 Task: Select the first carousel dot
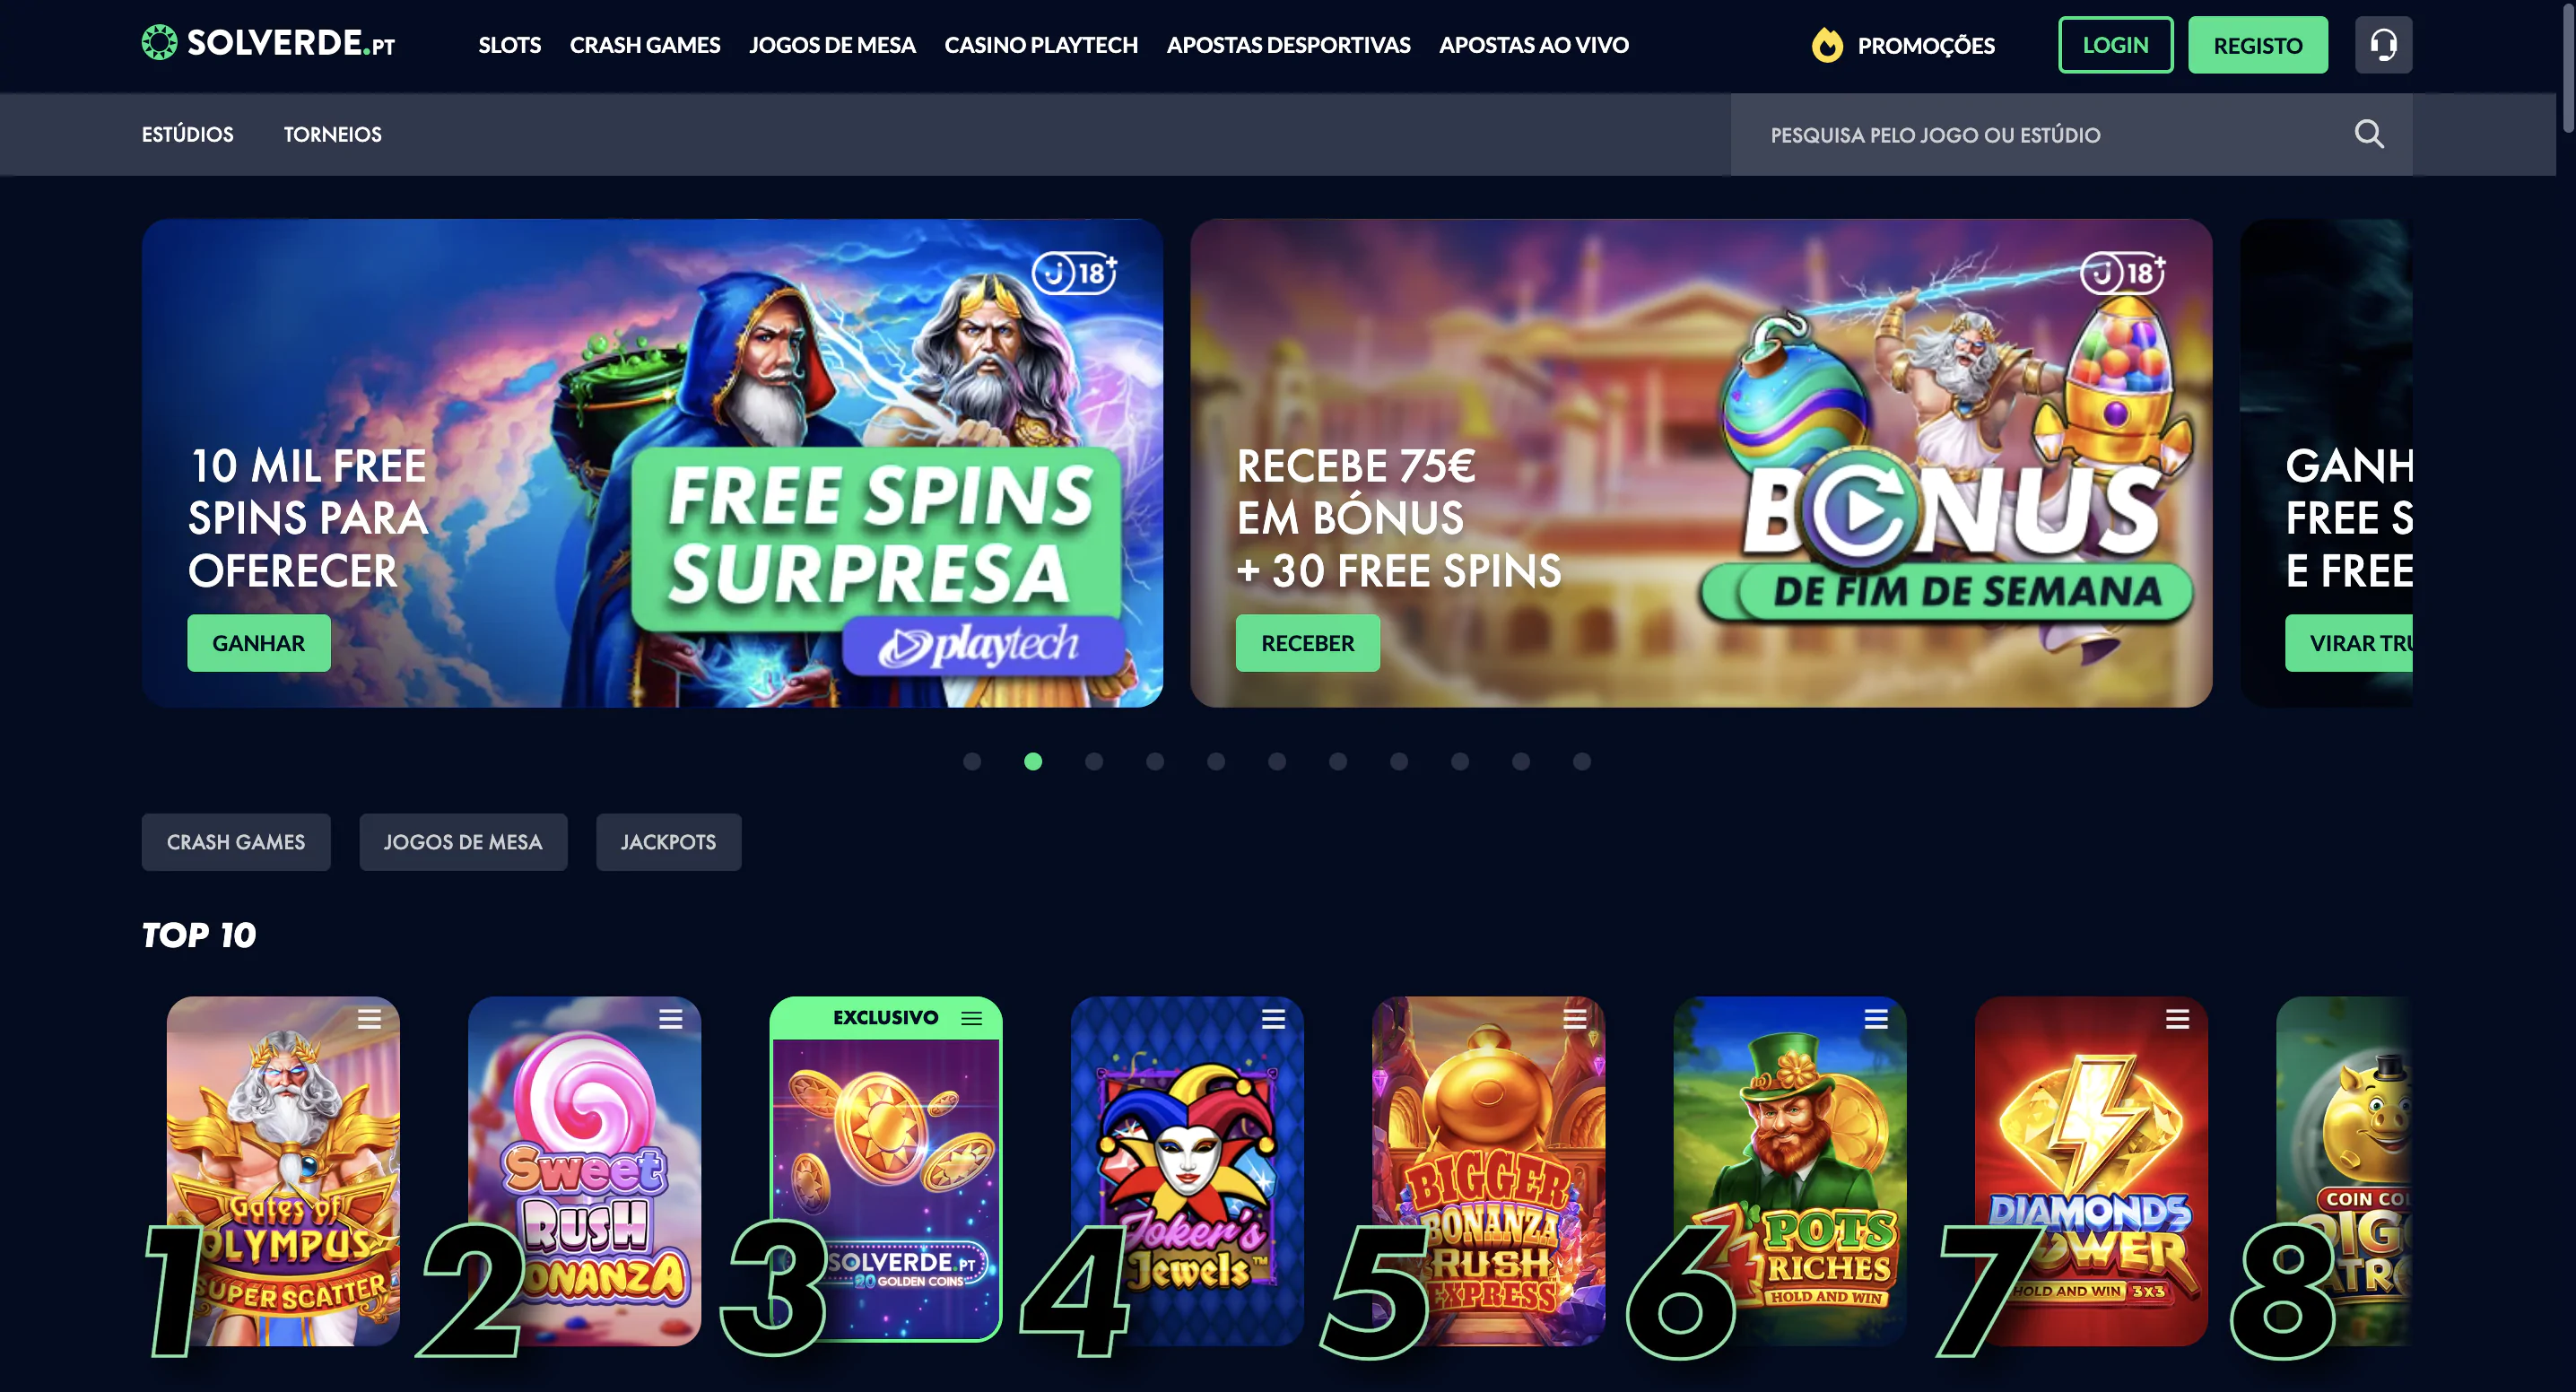[x=972, y=762]
